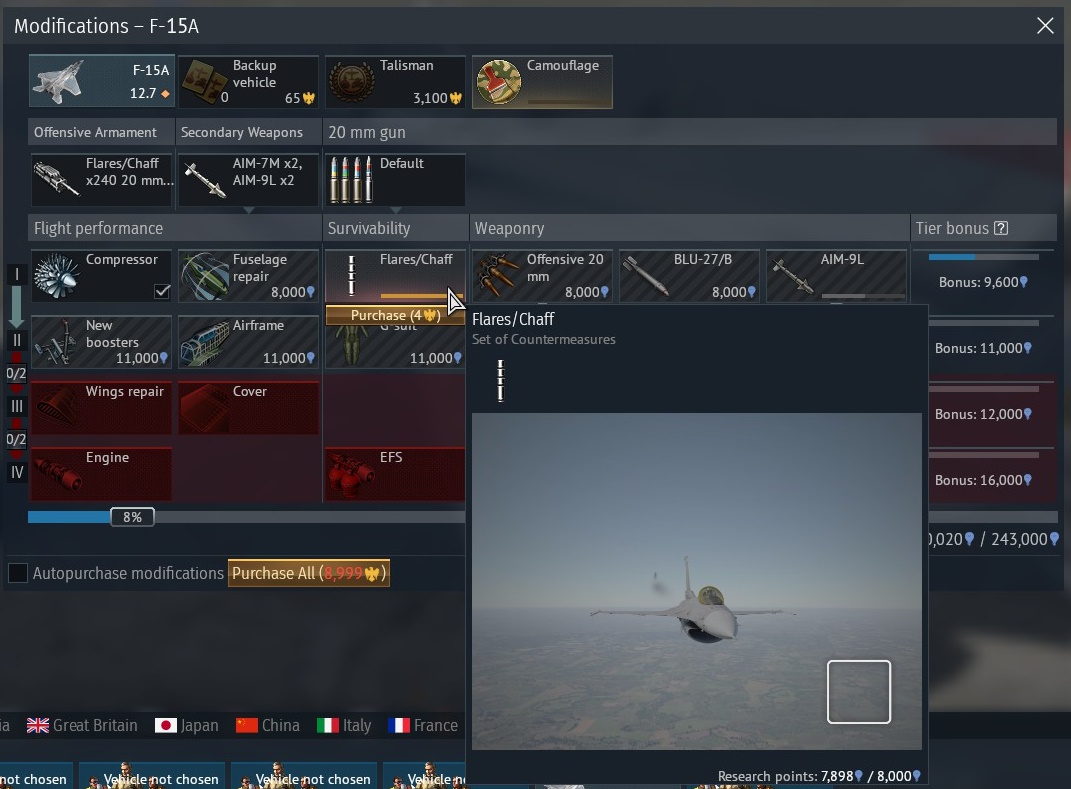This screenshot has height=789, width=1071.
Task: Click the Flares/Chaff preview video
Action: (697, 581)
